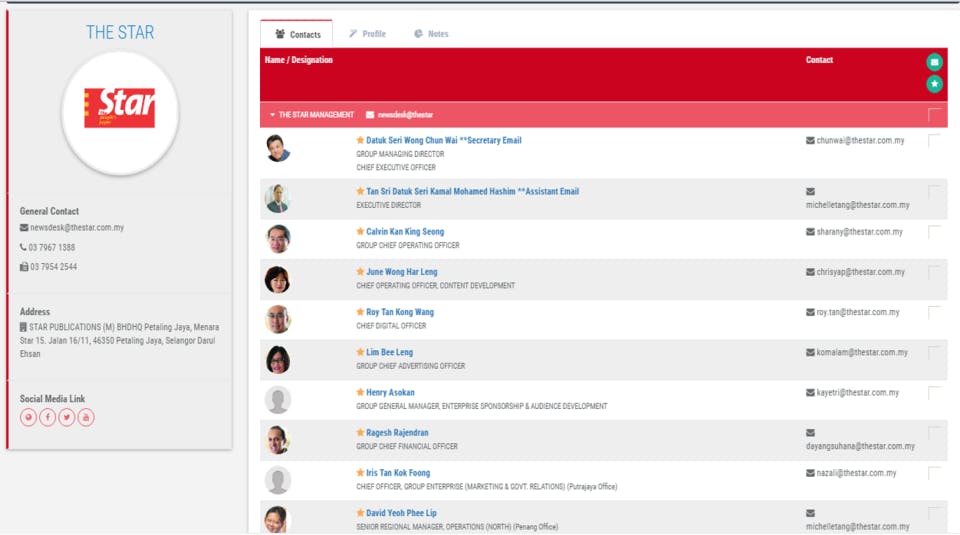Screen dimensions: 960x535
Task: Tick checkbox for Roy Tan Kong Wang
Action: (934, 313)
